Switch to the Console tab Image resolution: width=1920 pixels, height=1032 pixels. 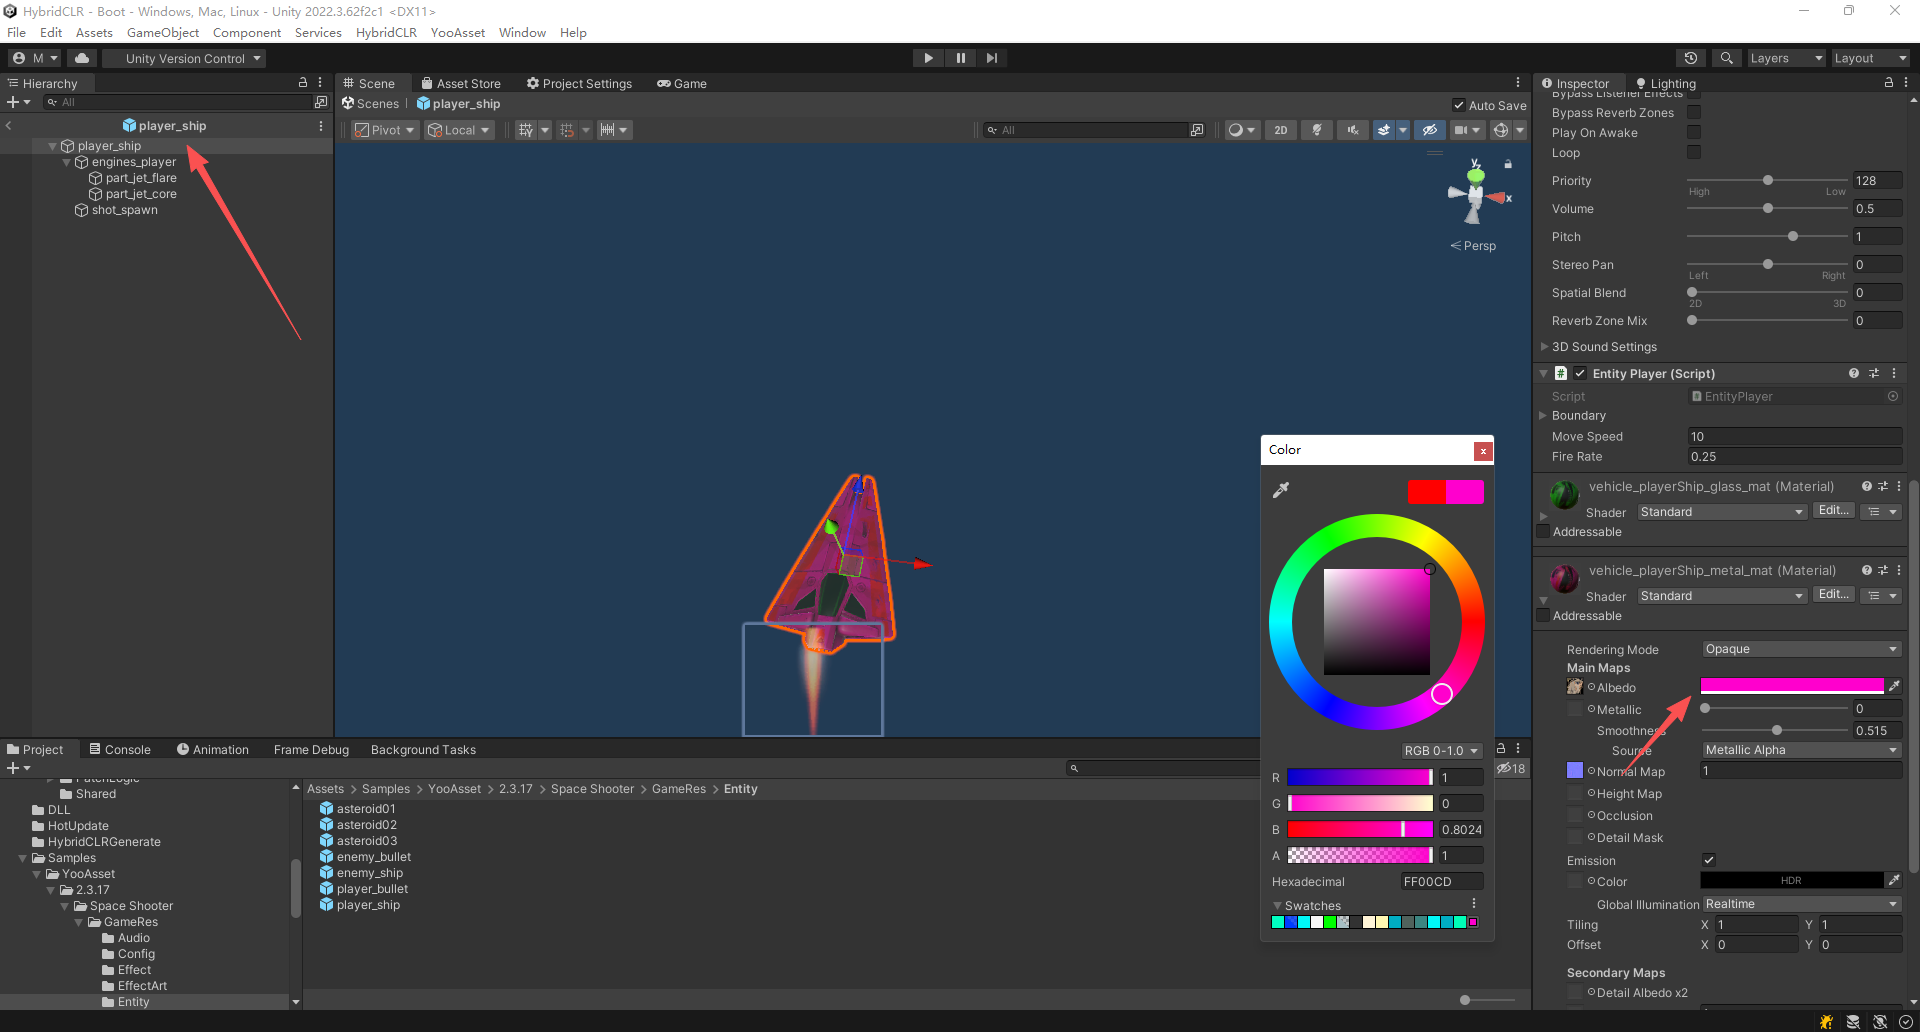click(x=119, y=749)
